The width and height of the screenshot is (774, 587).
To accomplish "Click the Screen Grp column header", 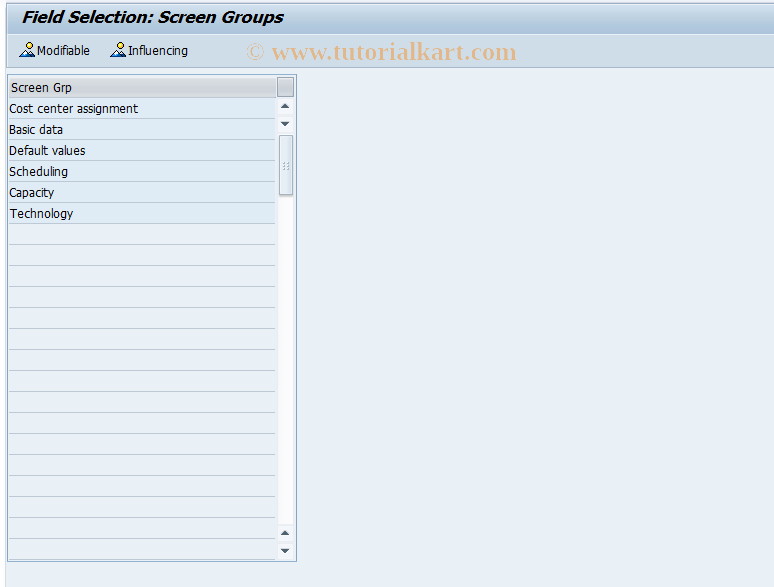I will [142, 87].
